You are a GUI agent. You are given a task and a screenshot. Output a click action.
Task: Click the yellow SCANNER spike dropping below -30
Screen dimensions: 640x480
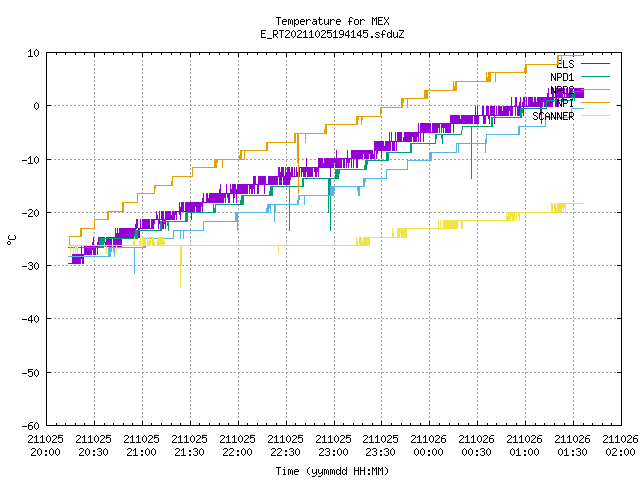pyautogui.click(x=180, y=267)
